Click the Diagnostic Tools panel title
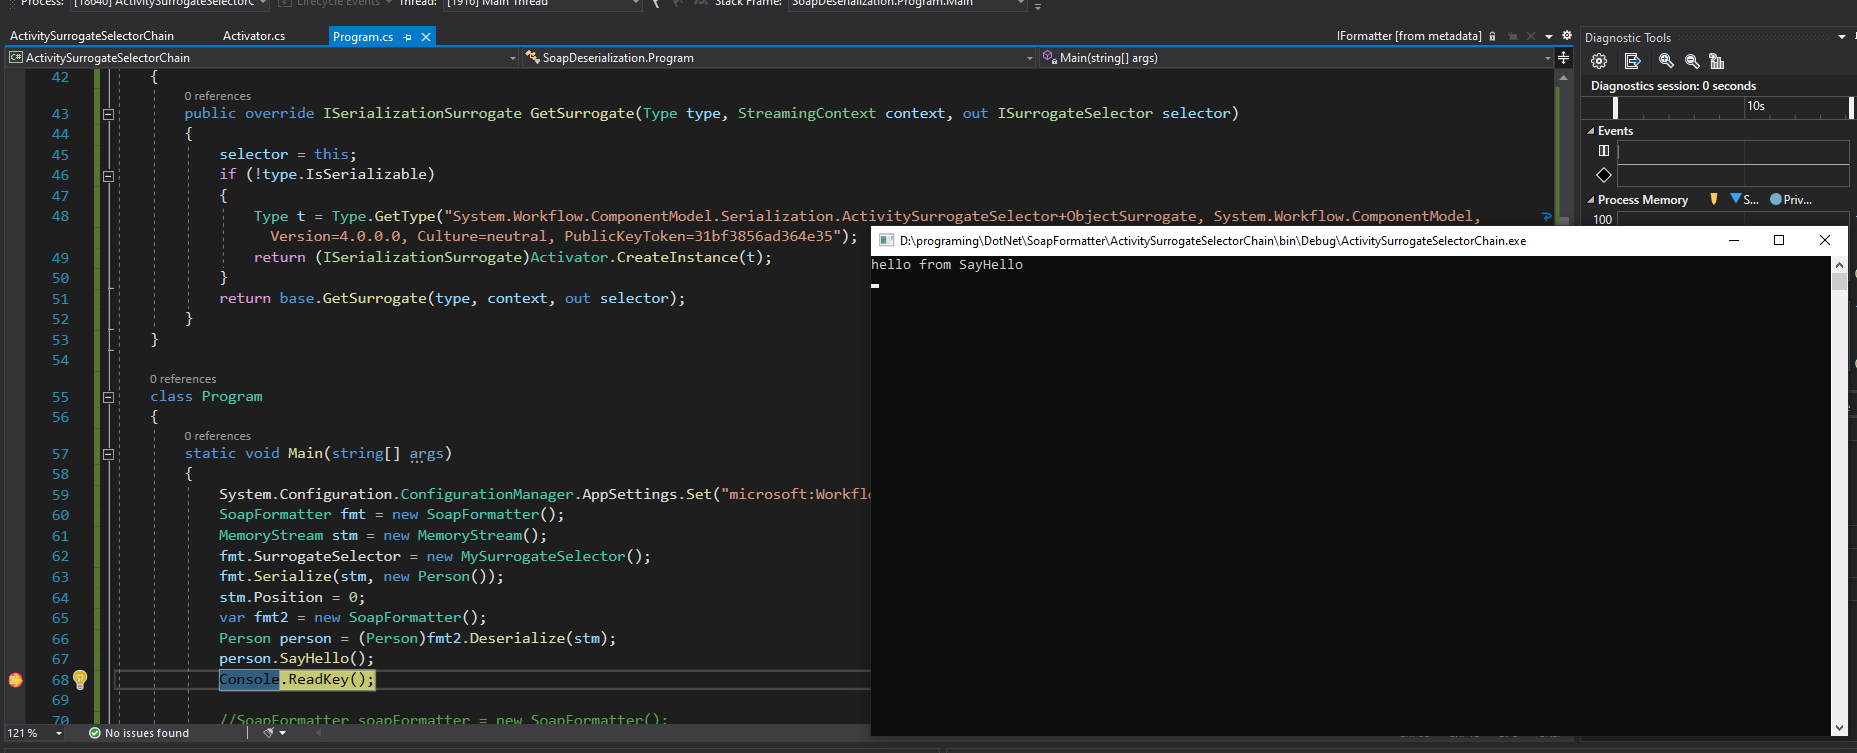This screenshot has width=1857, height=753. pos(1628,38)
